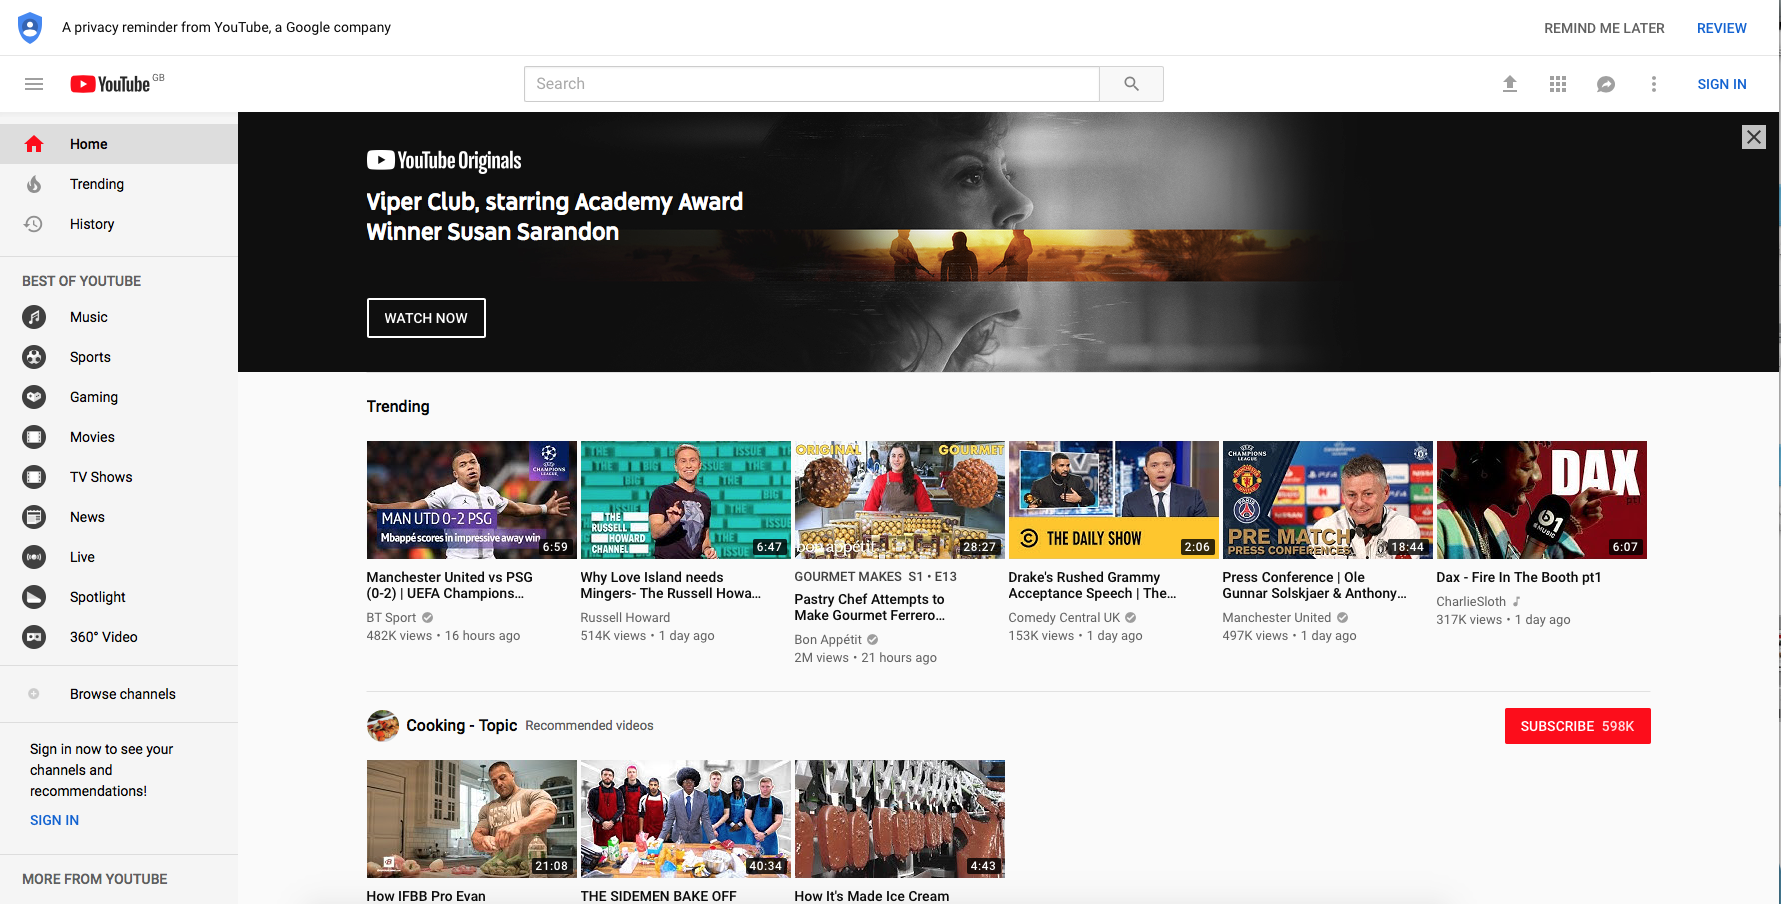Open the hamburger guide menu

tap(34, 84)
